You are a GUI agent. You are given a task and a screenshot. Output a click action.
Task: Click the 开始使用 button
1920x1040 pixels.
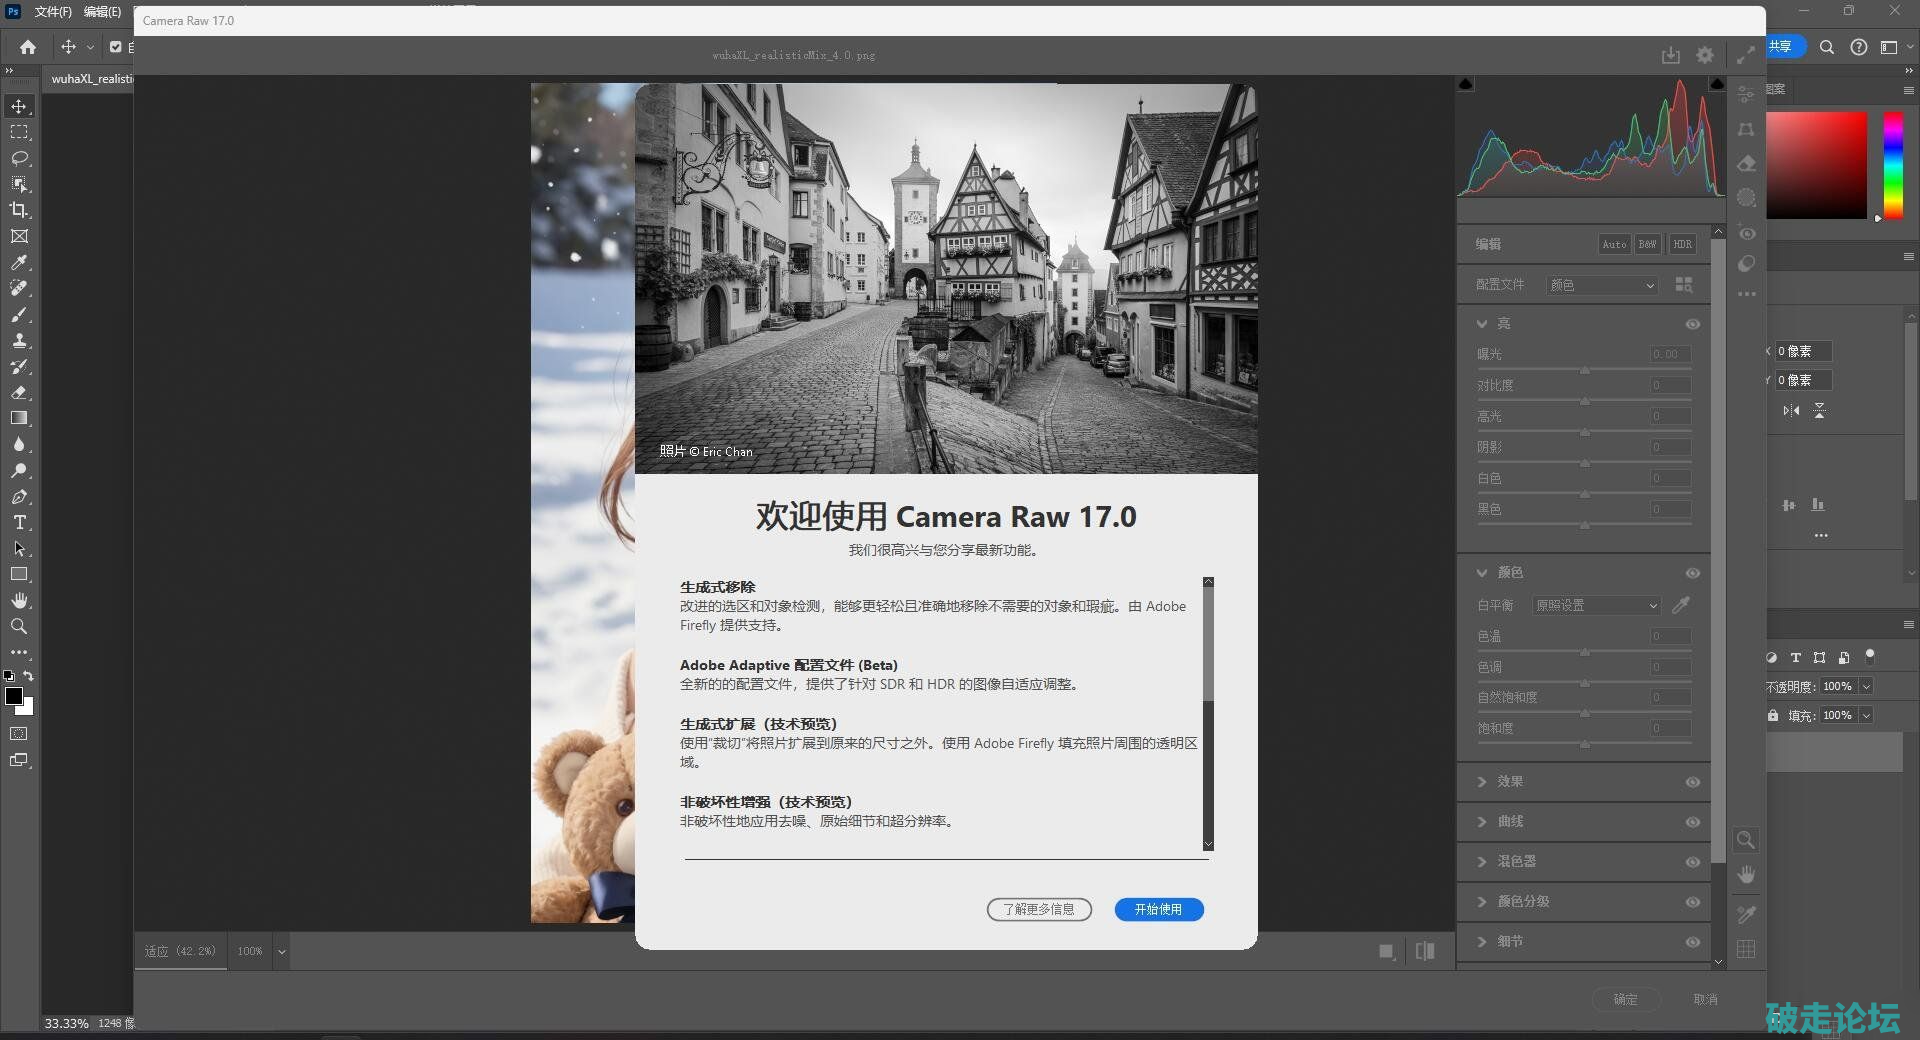(1158, 909)
